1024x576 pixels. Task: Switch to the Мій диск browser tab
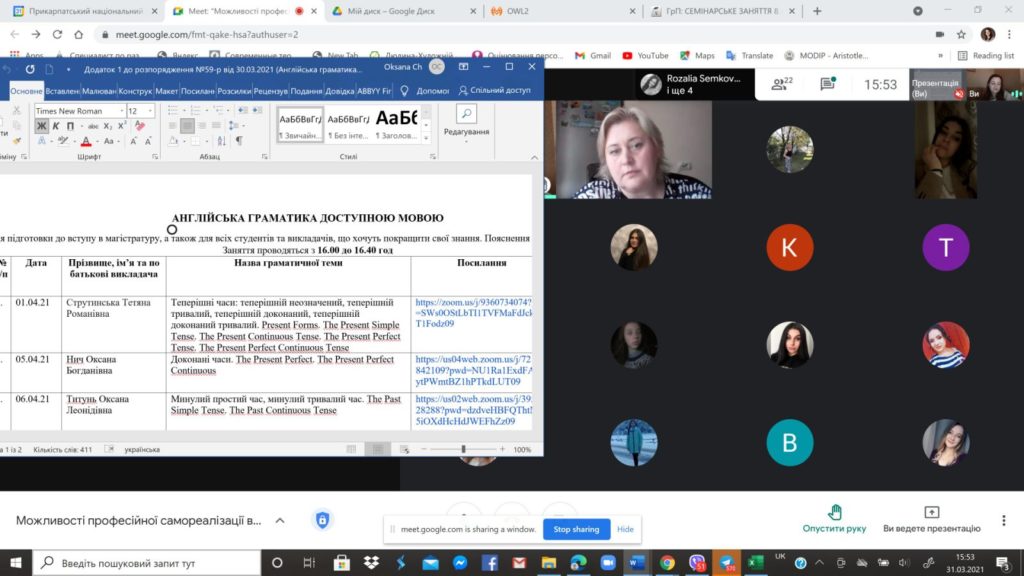[x=398, y=11]
